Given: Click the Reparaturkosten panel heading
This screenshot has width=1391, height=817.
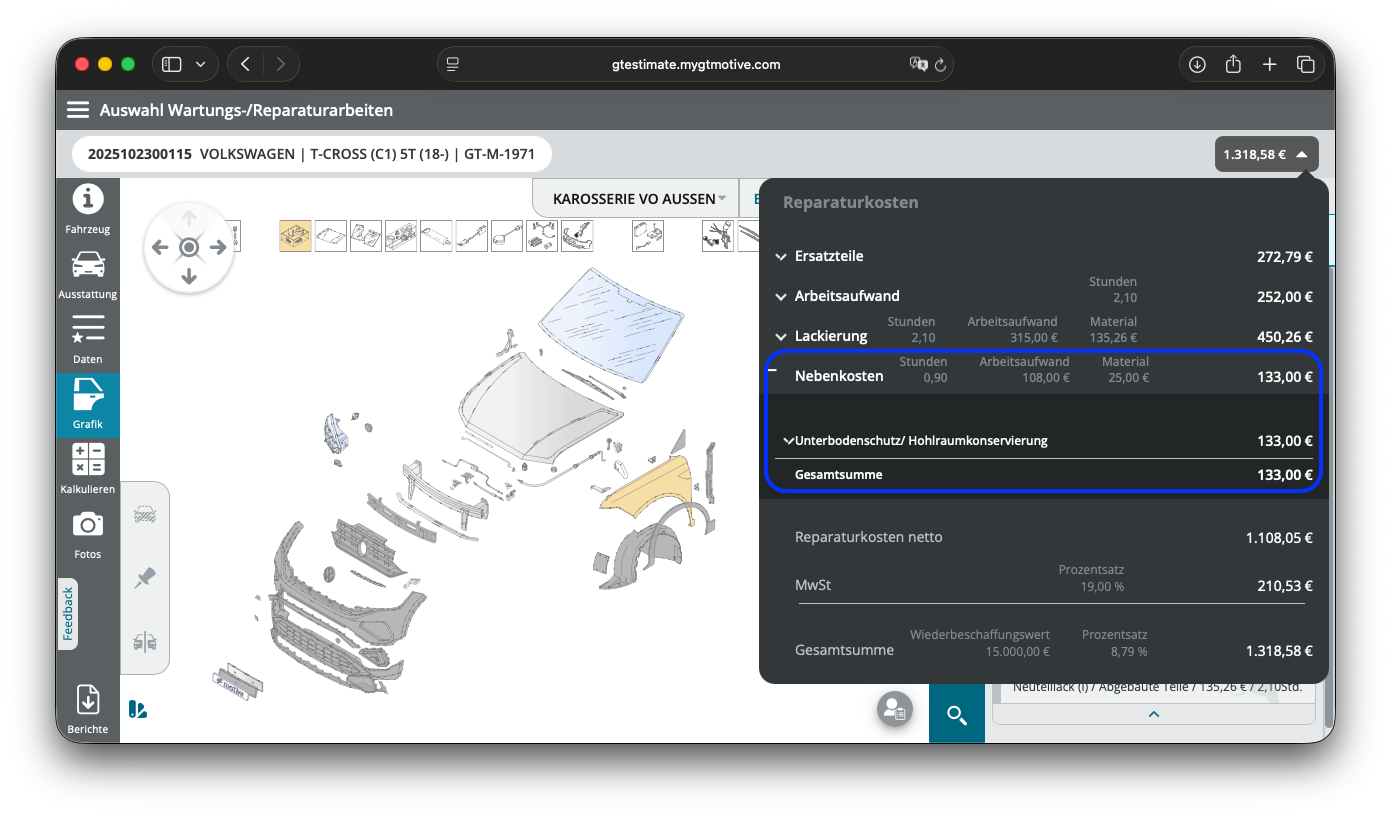Looking at the screenshot, I should tap(850, 202).
